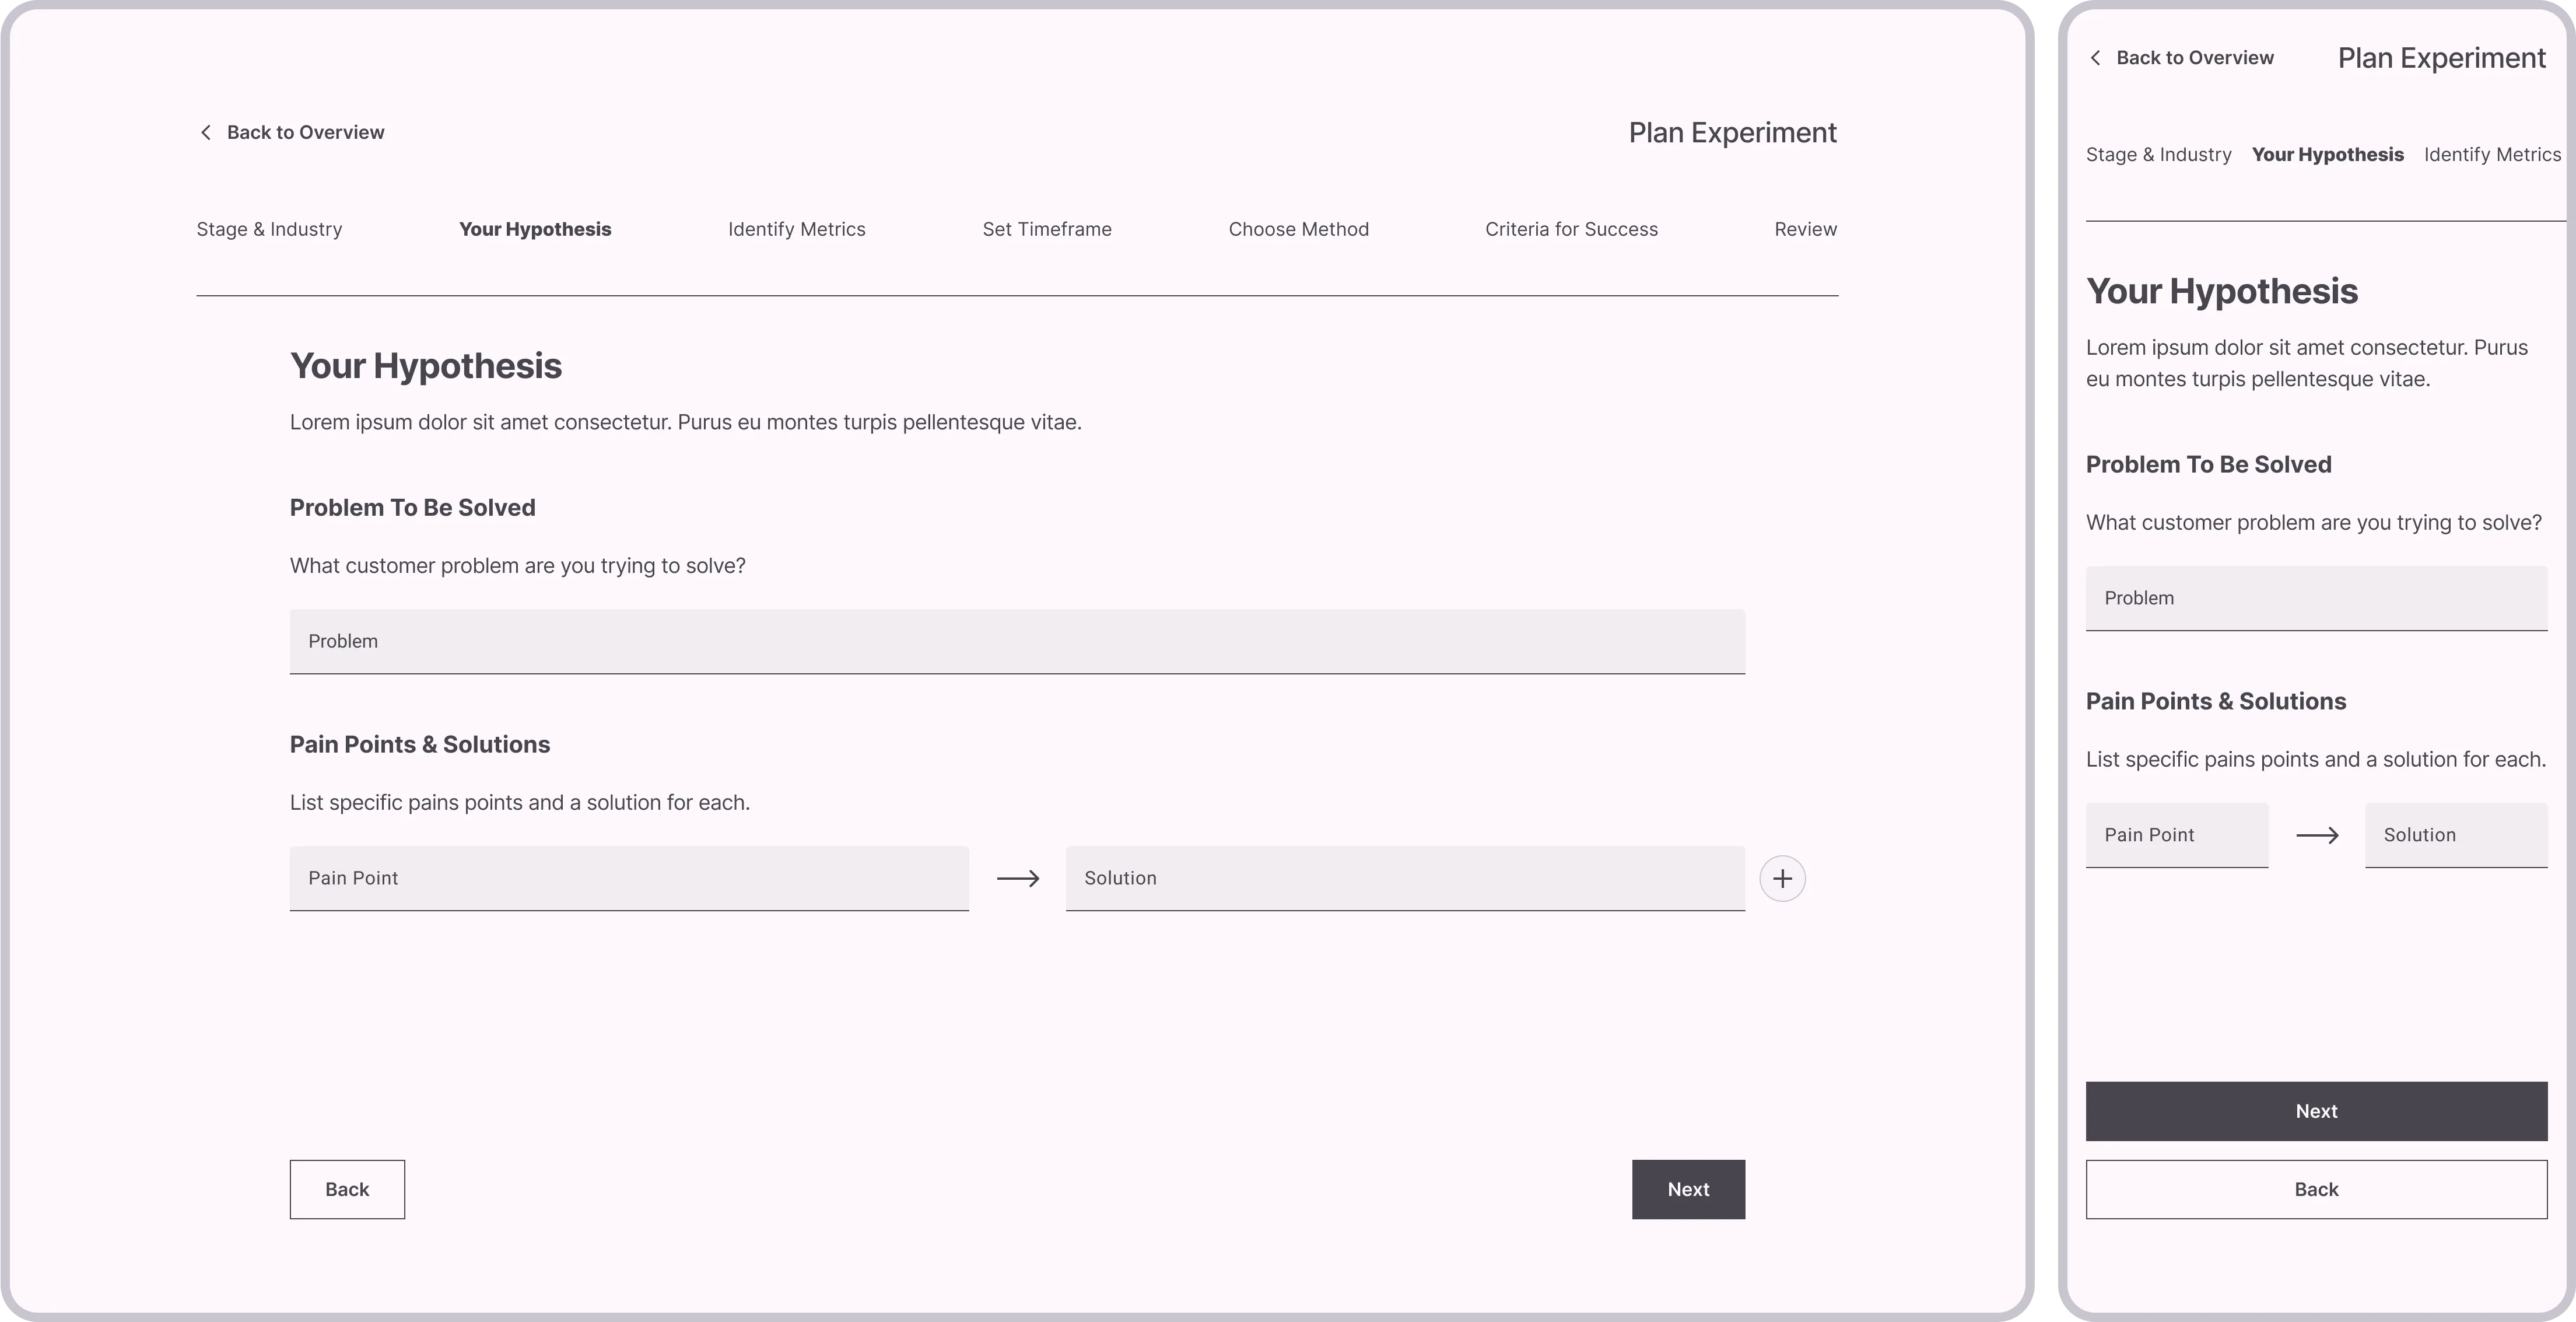Open Identify Metrics in the mobile panel
The height and width of the screenshot is (1322, 2576).
click(2491, 154)
